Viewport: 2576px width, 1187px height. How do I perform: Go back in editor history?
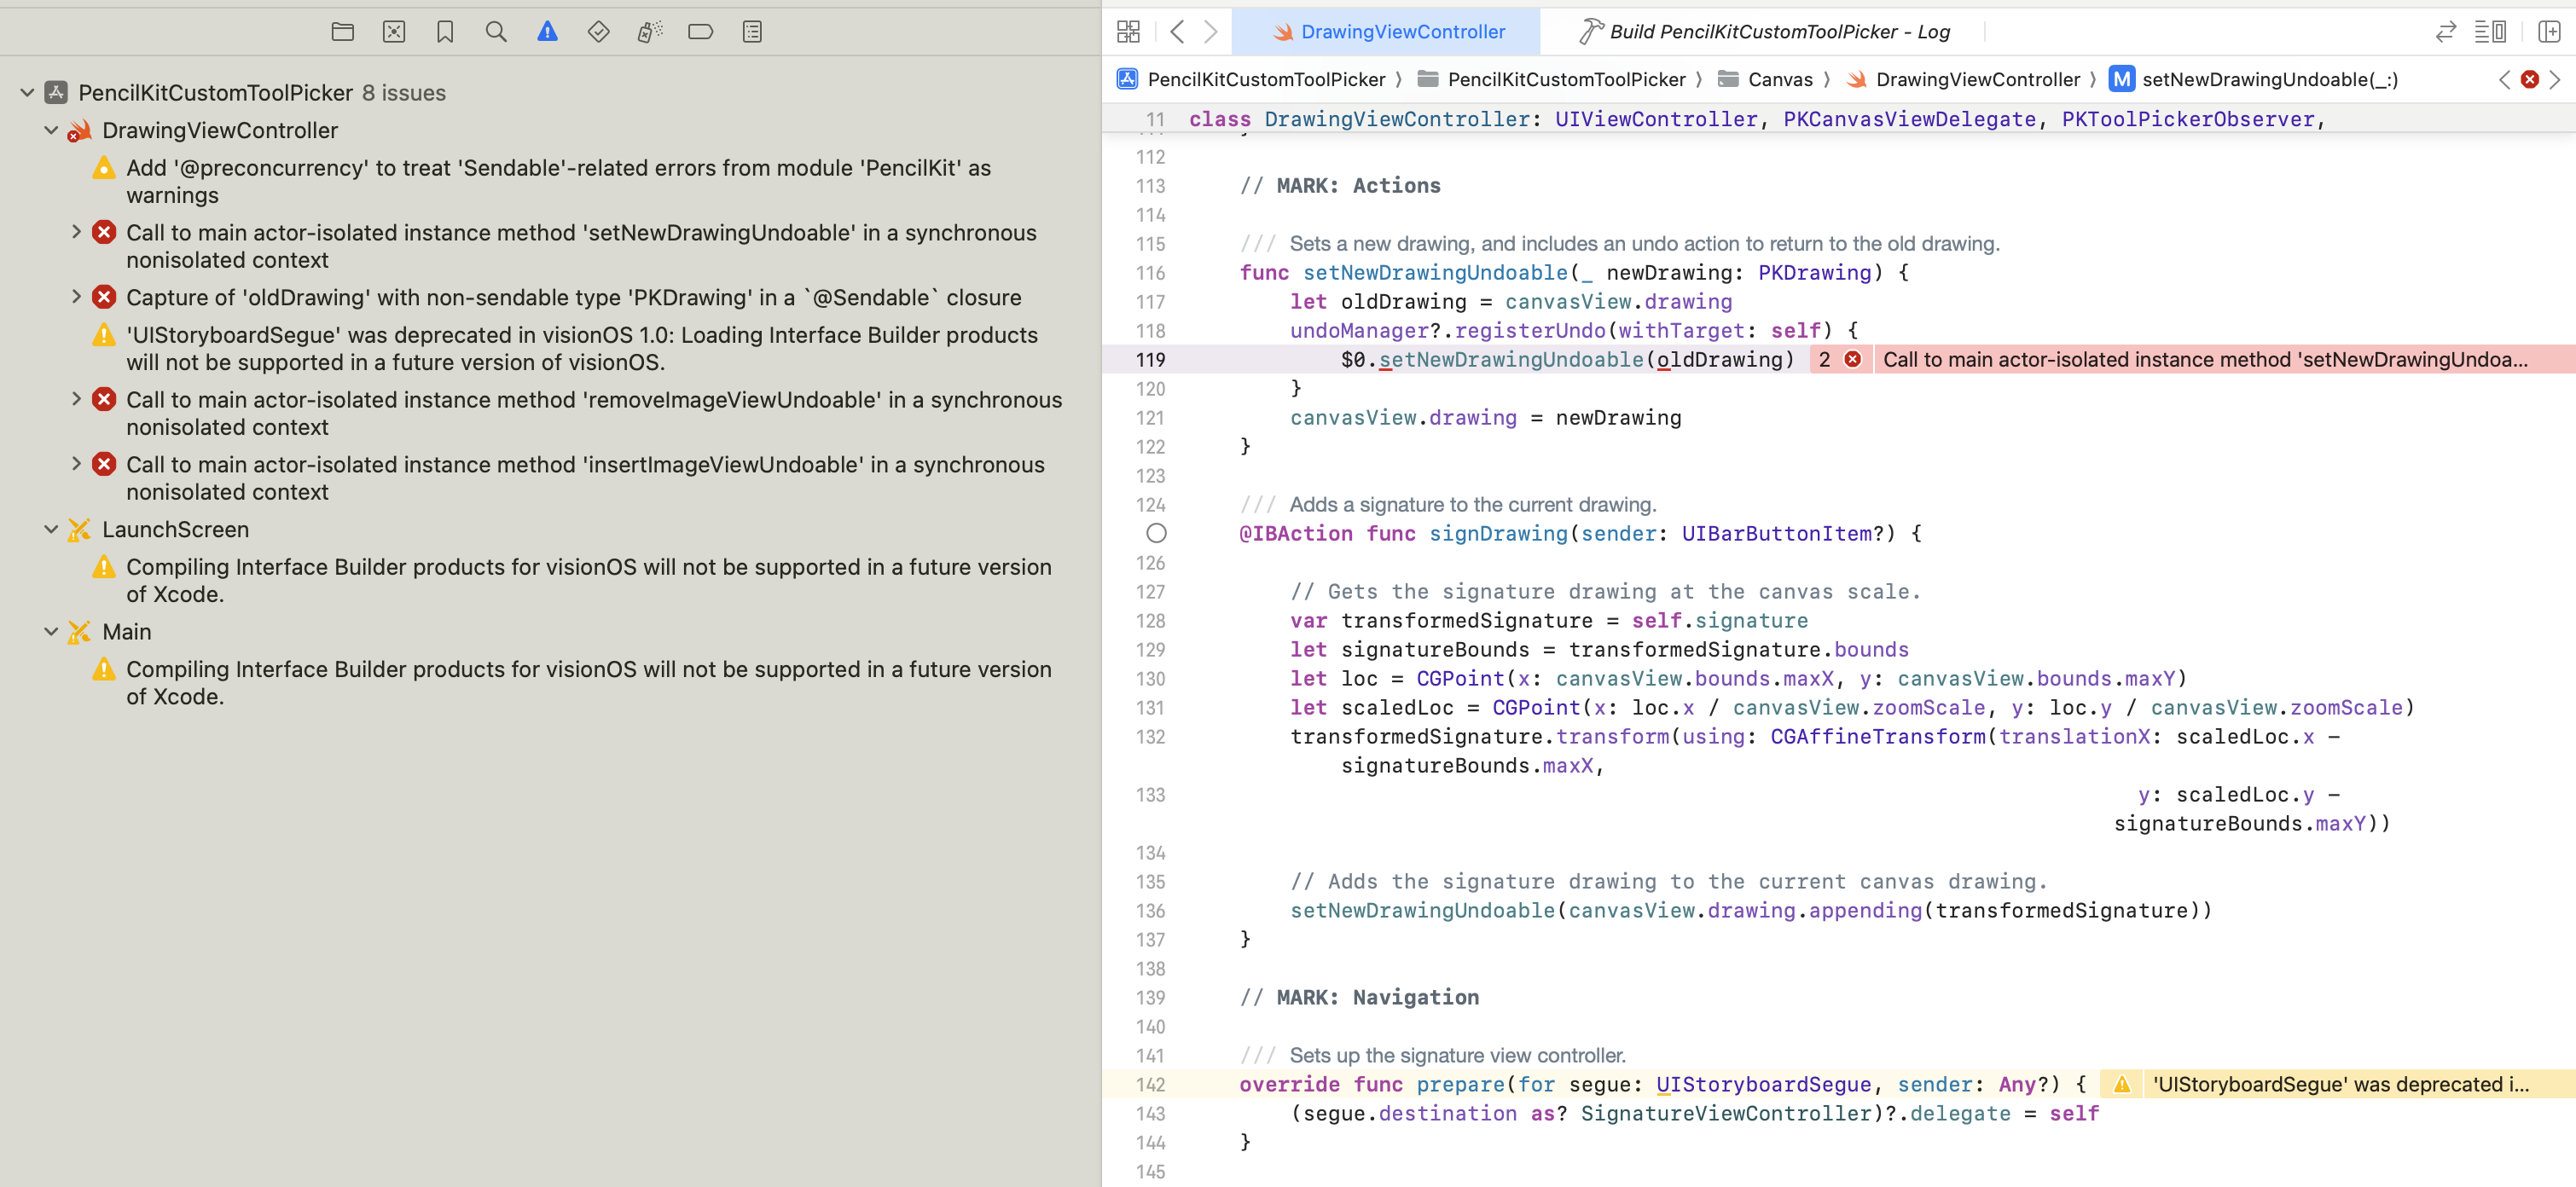click(1177, 32)
